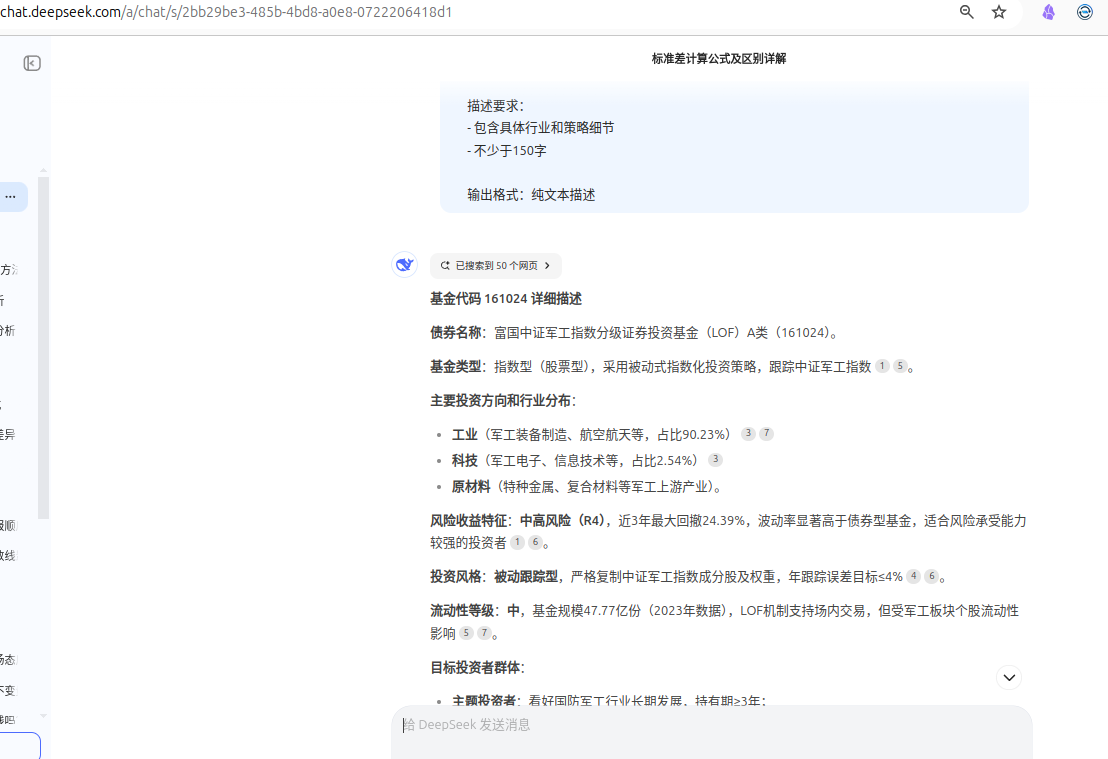
Task: Click the 原材料 bullet item
Action: pos(589,487)
